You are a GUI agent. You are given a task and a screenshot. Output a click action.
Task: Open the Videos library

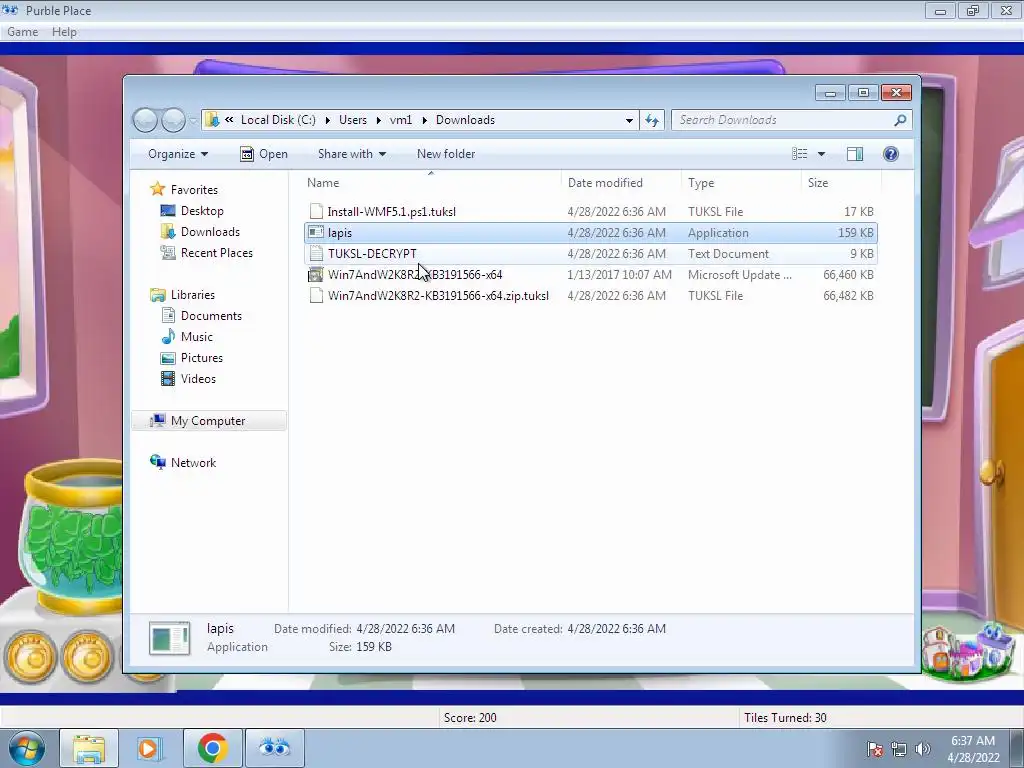click(x=198, y=379)
